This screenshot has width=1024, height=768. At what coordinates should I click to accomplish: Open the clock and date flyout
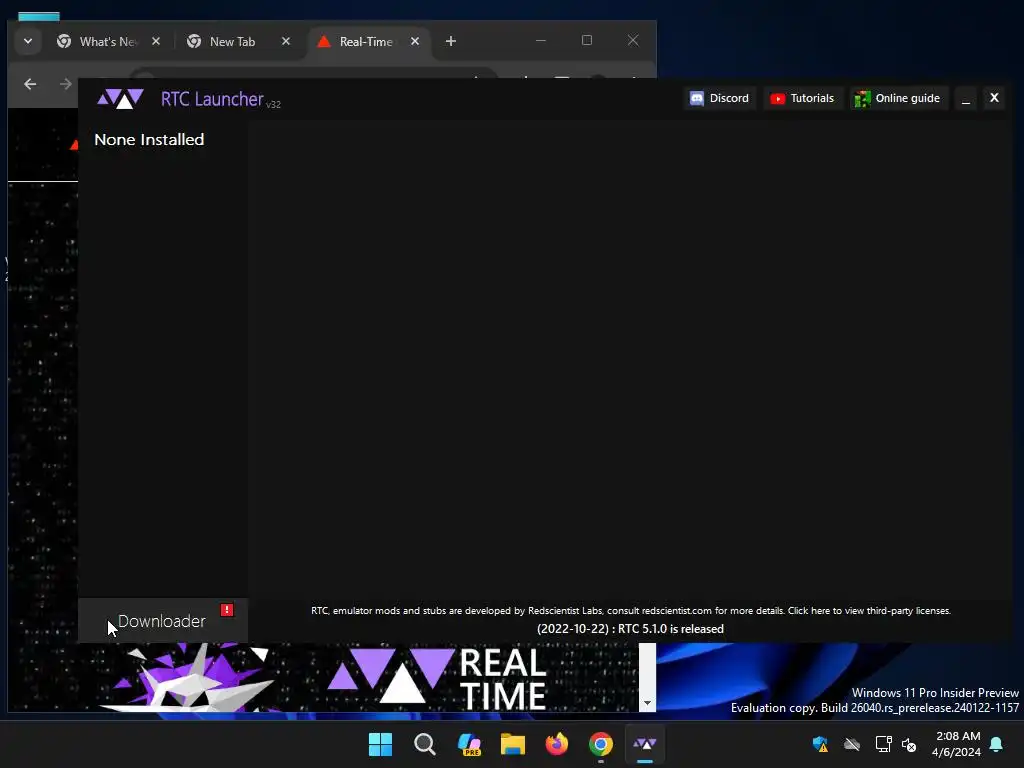click(x=957, y=744)
